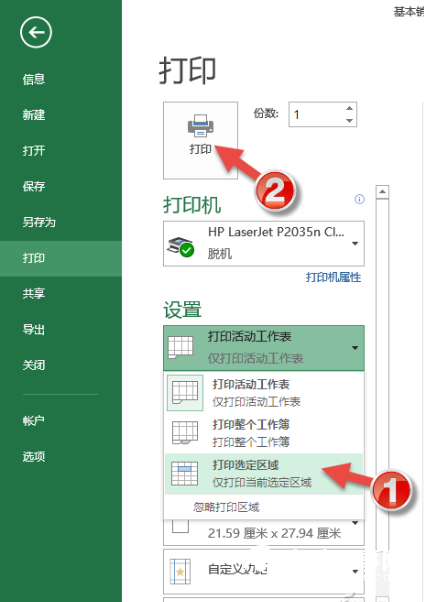
Task: Click the printer info icon
Action: click(x=359, y=199)
